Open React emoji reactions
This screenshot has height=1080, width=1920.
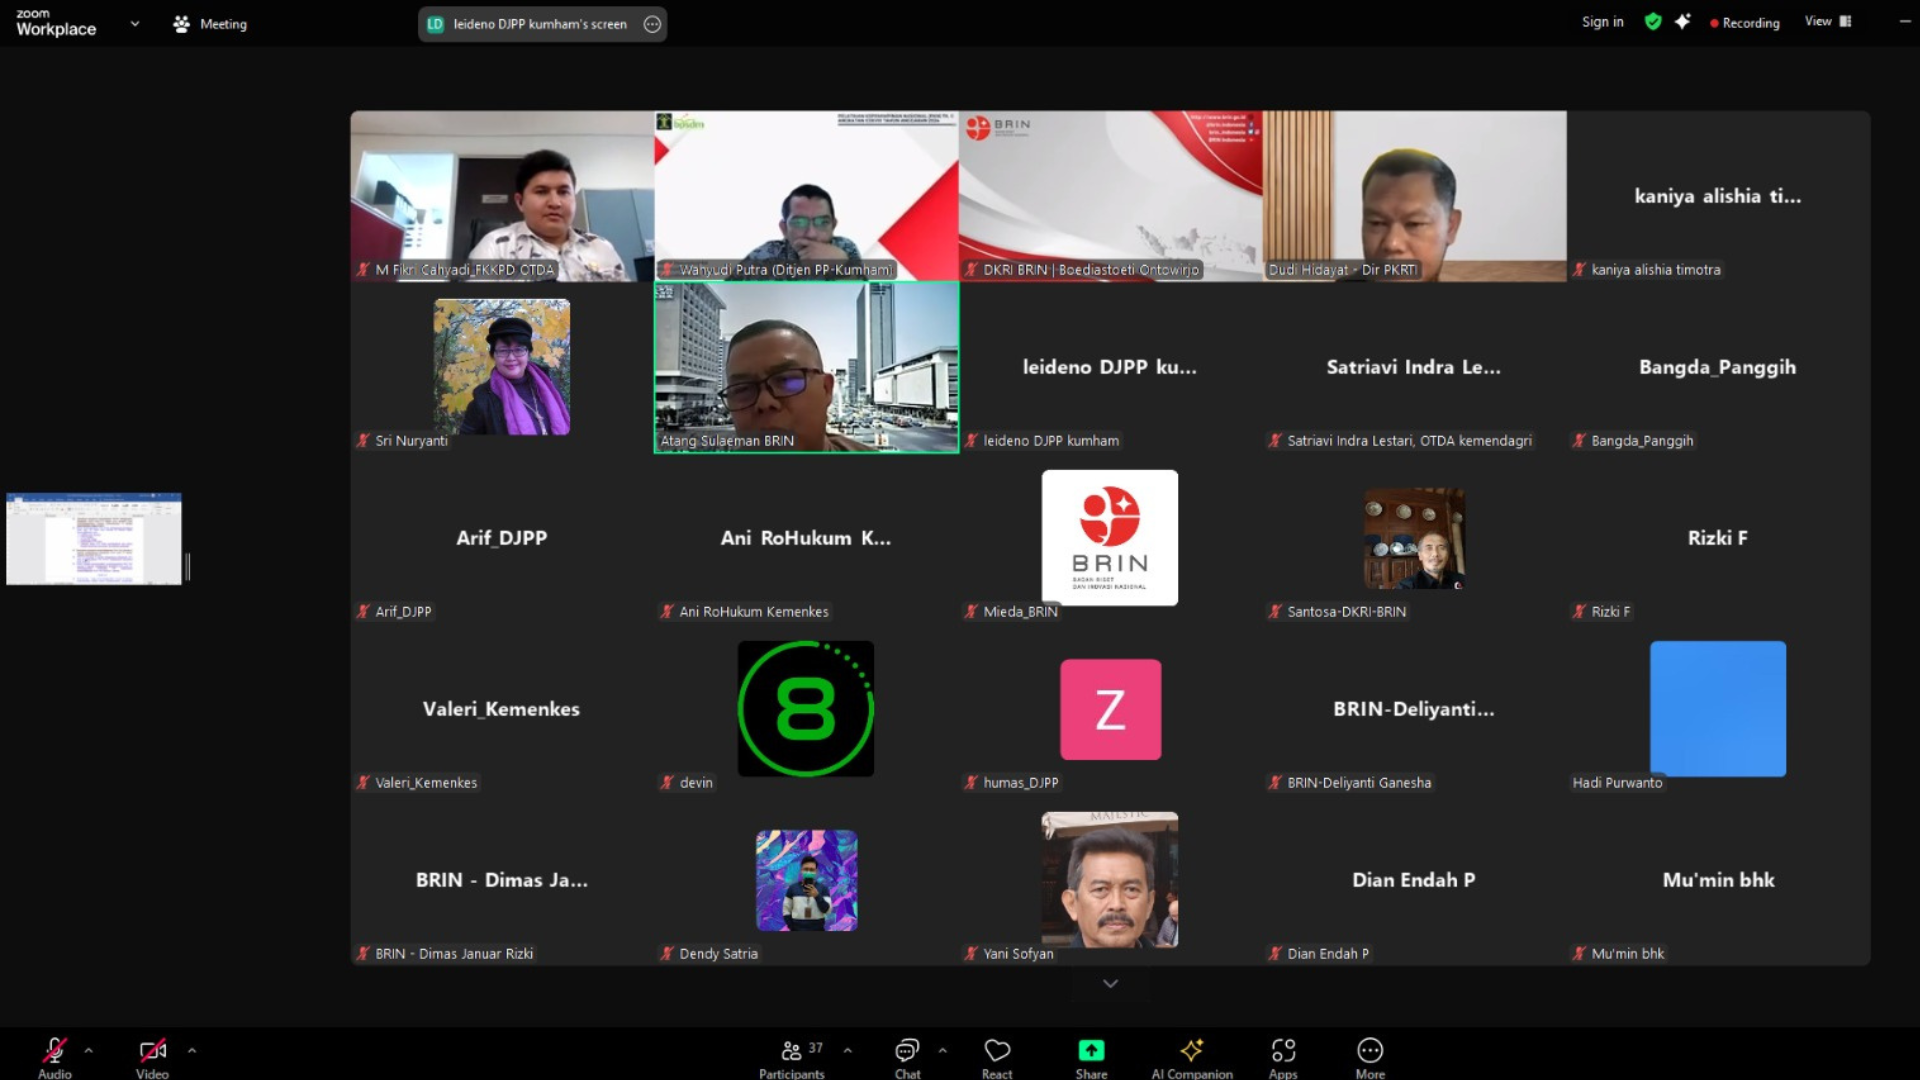point(997,1057)
